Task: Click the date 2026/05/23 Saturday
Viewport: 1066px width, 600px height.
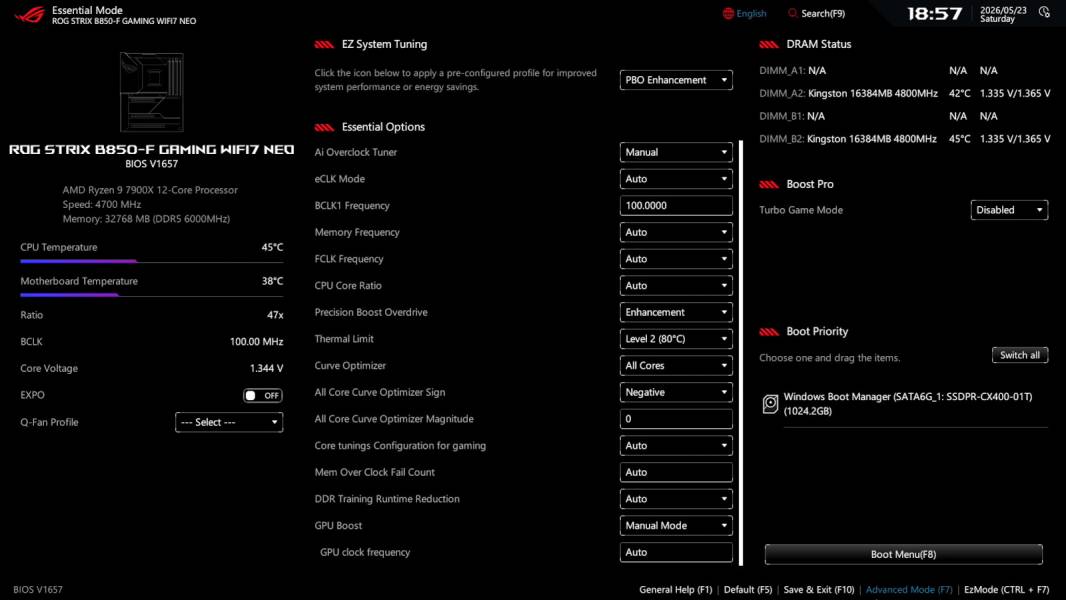Action: point(1003,14)
